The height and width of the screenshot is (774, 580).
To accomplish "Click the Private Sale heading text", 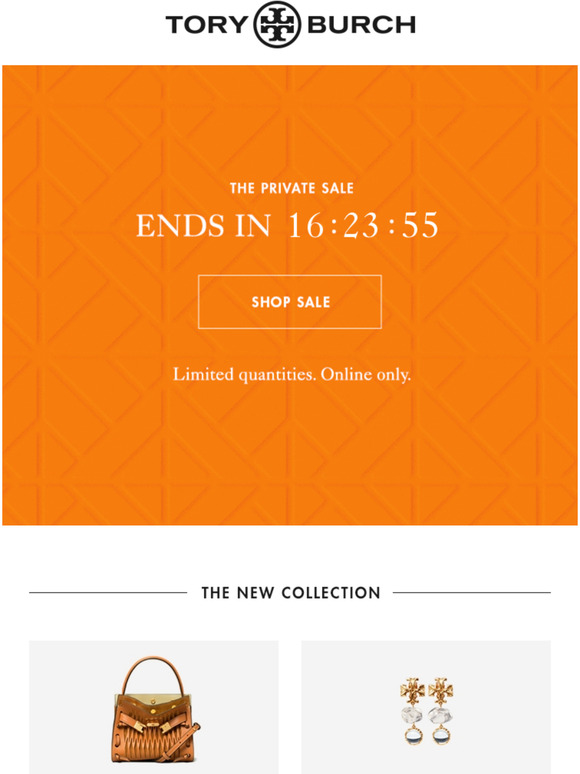I will [292, 188].
